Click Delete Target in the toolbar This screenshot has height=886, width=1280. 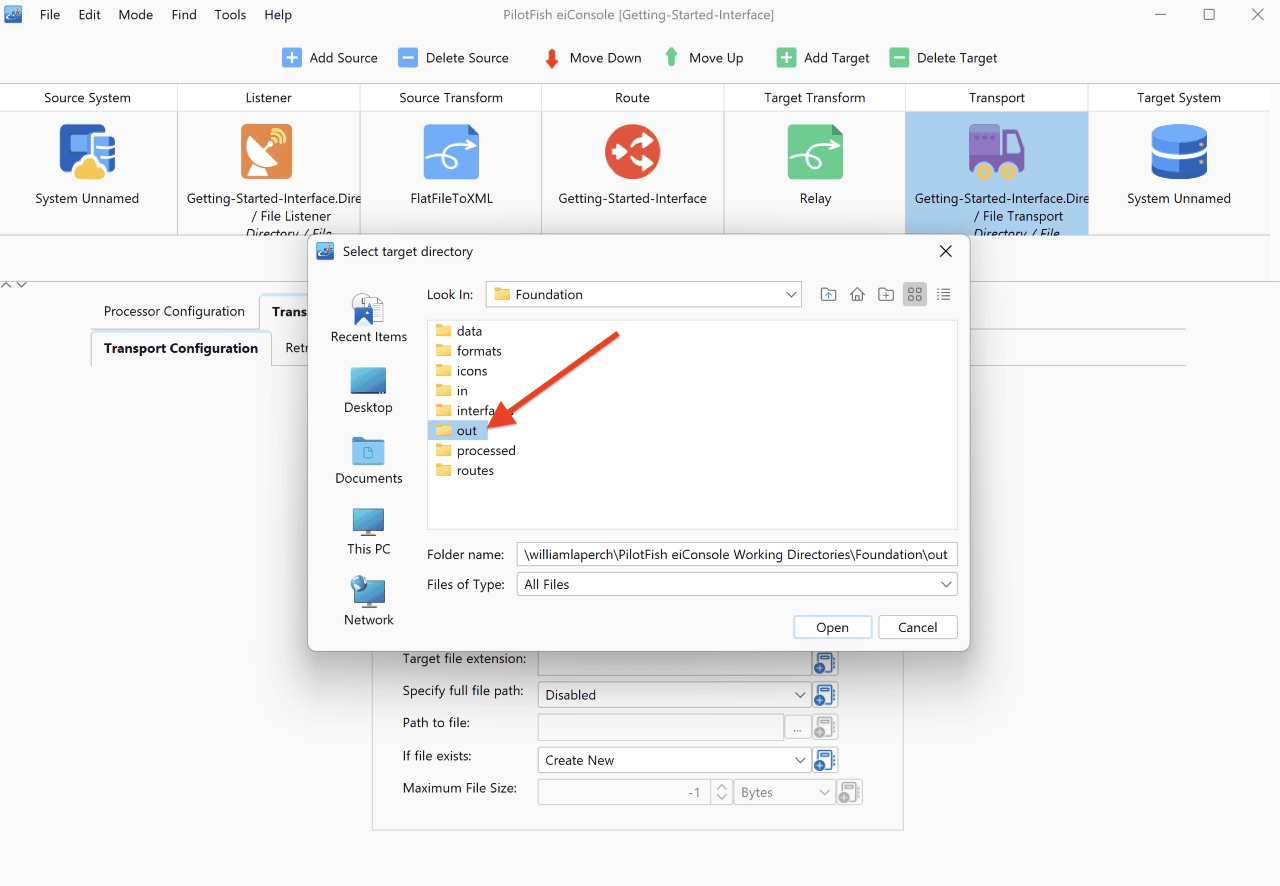point(943,58)
